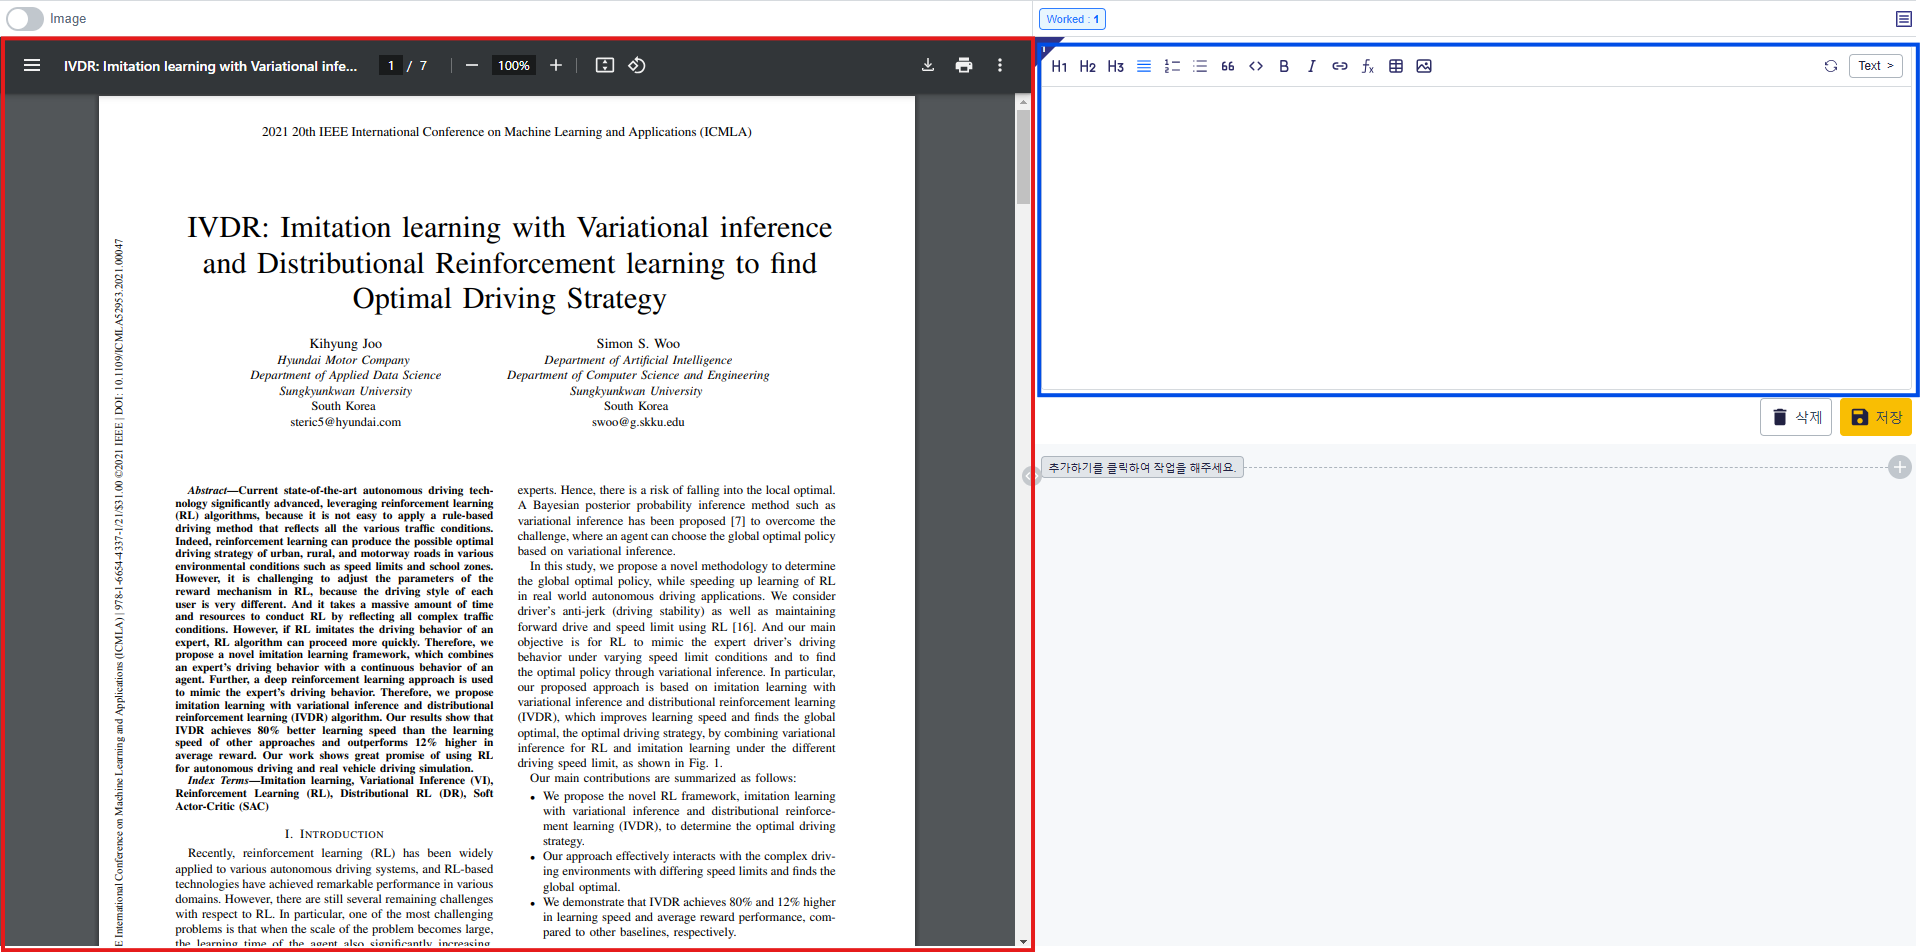This screenshot has width=1920, height=952.
Task: Print the PDF document
Action: tap(964, 65)
